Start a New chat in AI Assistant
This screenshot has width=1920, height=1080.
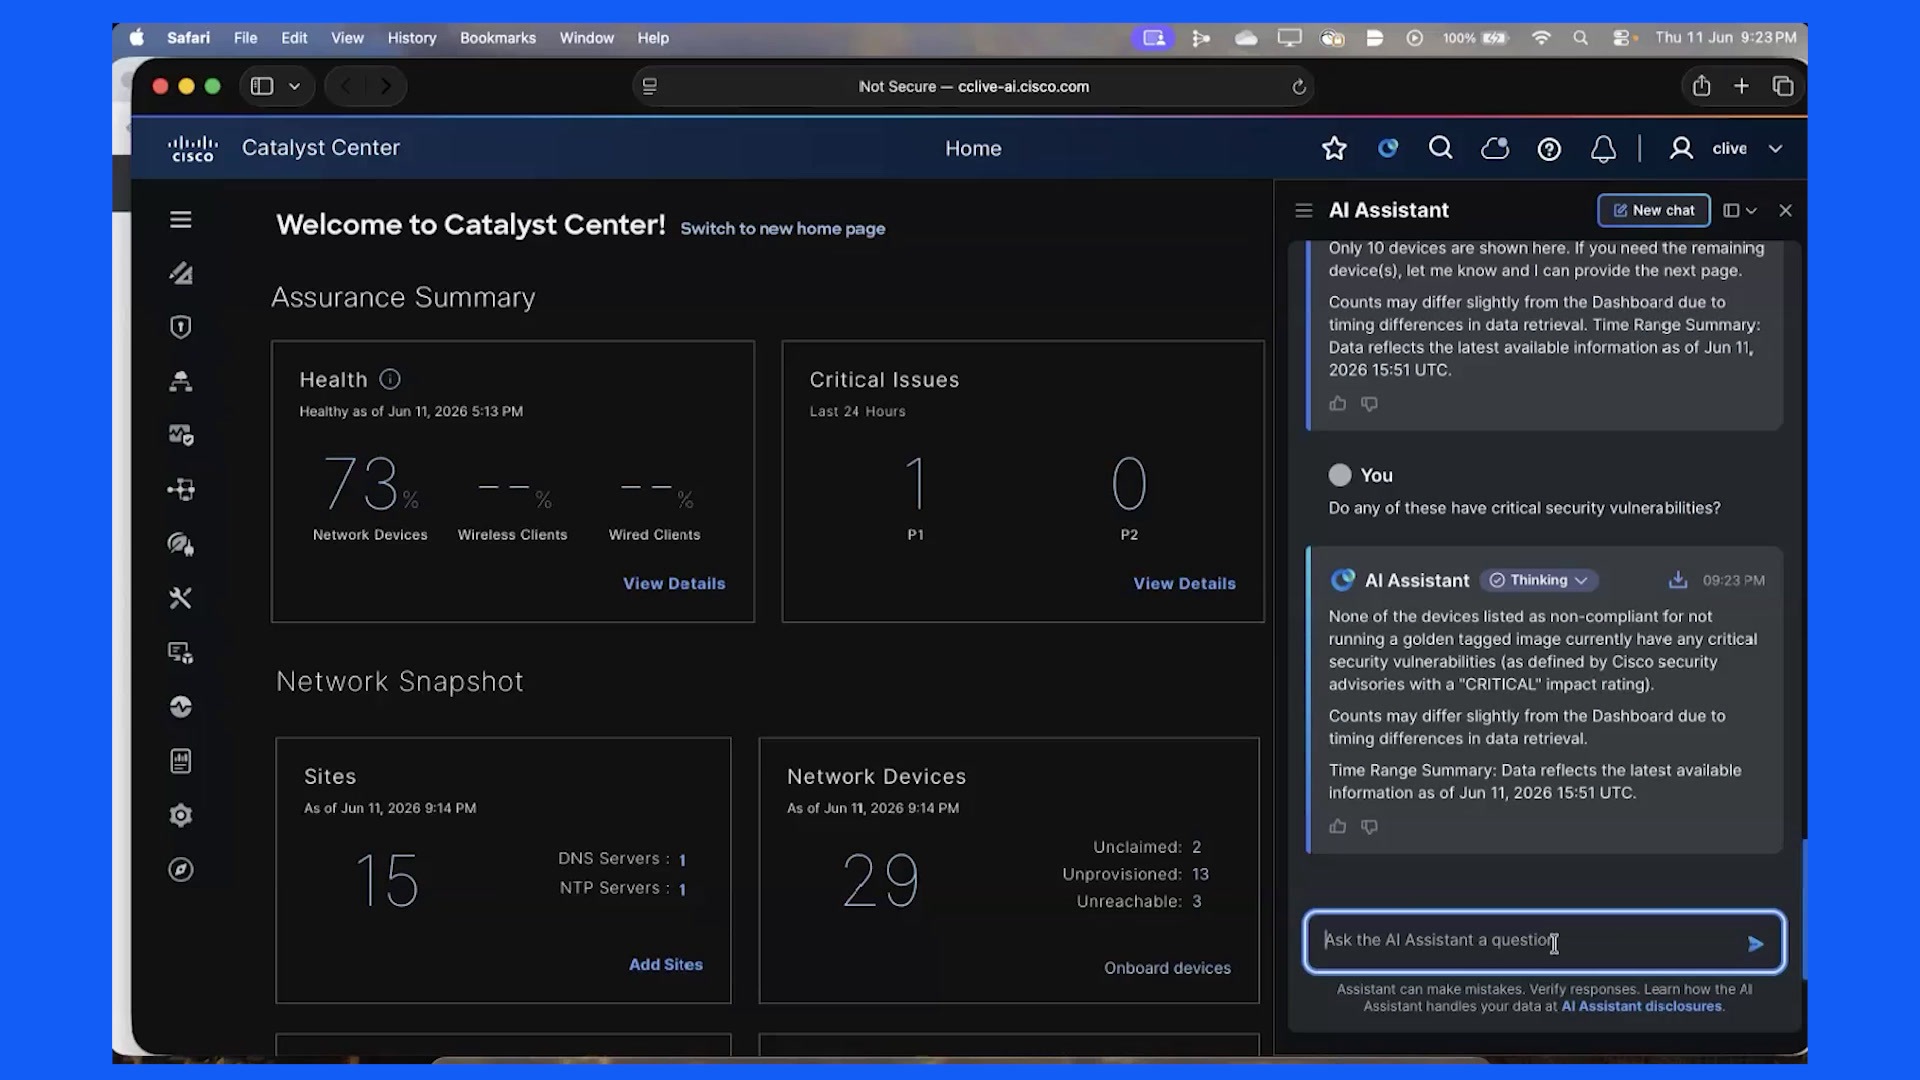pos(1653,210)
